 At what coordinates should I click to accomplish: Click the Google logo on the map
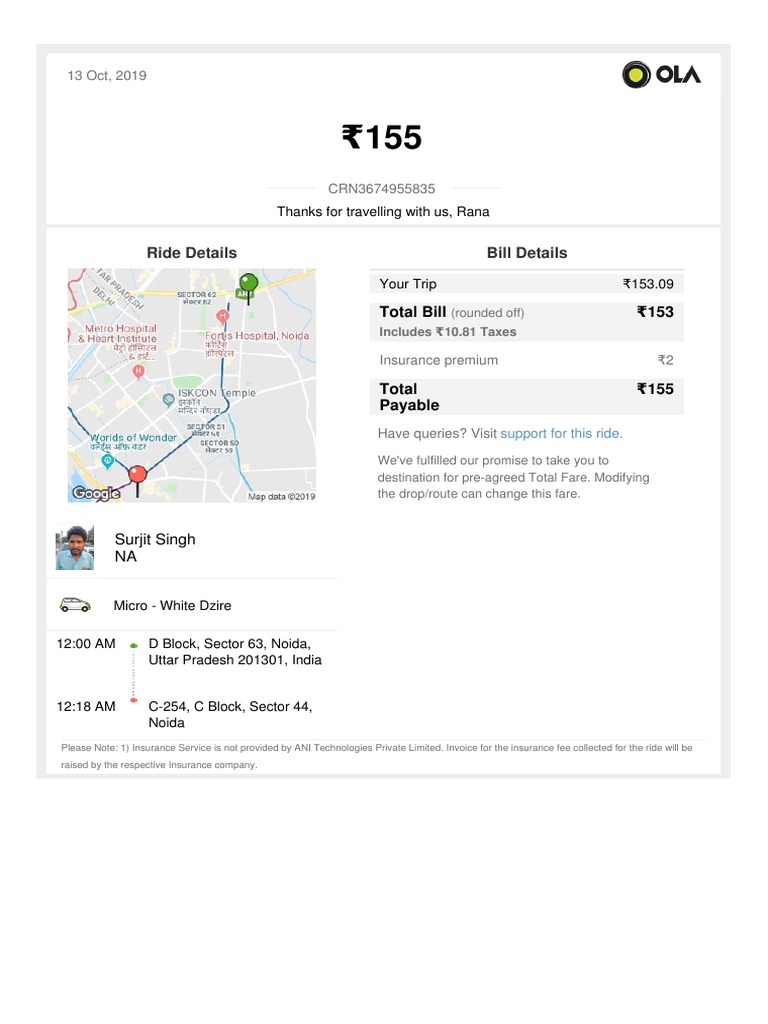pos(96,493)
